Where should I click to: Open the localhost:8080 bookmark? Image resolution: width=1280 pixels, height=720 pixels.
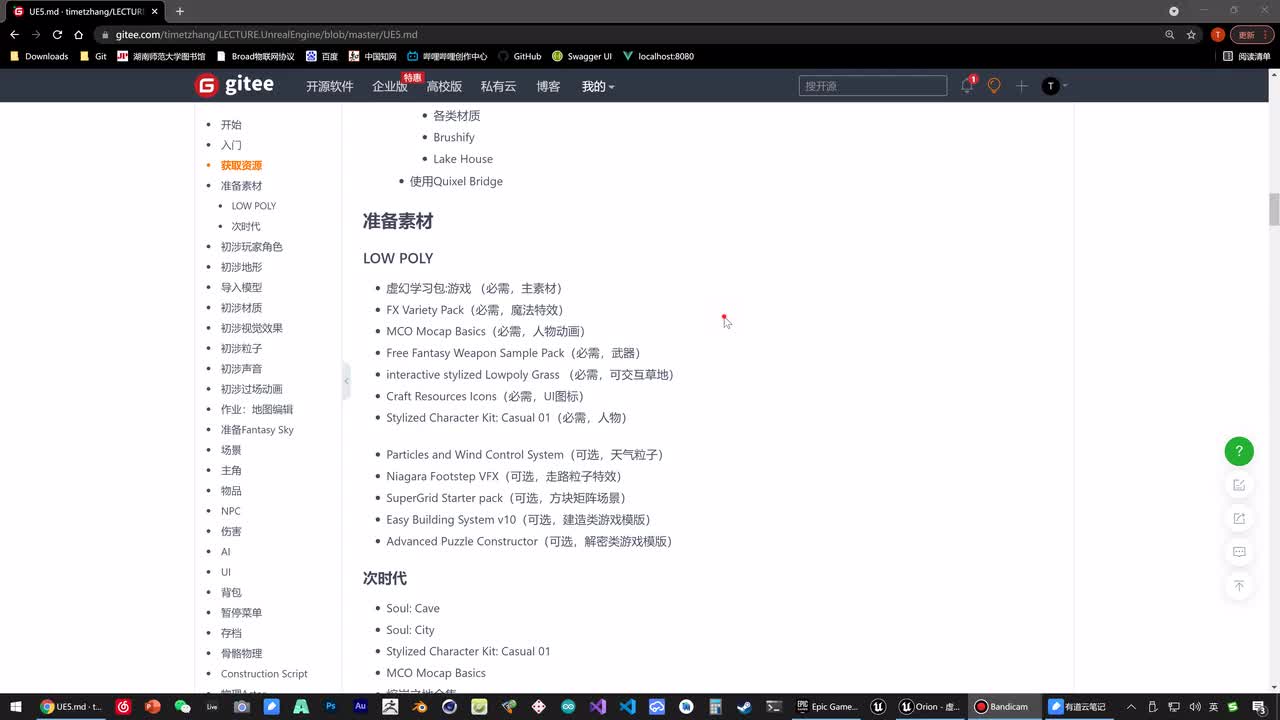pos(658,56)
